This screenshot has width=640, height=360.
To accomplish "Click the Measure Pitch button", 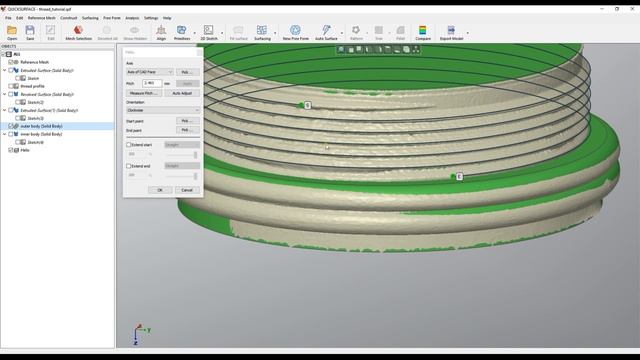I will 144,93.
